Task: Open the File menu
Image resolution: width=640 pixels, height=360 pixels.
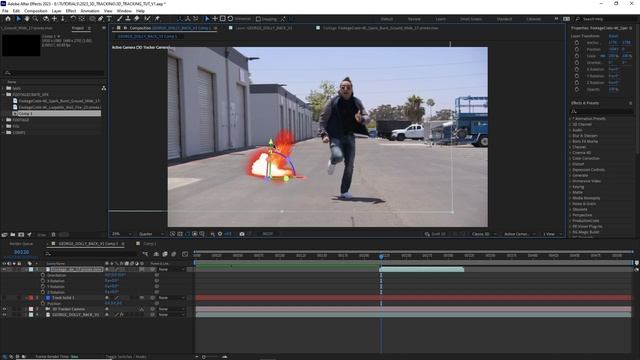Action: 5,11
